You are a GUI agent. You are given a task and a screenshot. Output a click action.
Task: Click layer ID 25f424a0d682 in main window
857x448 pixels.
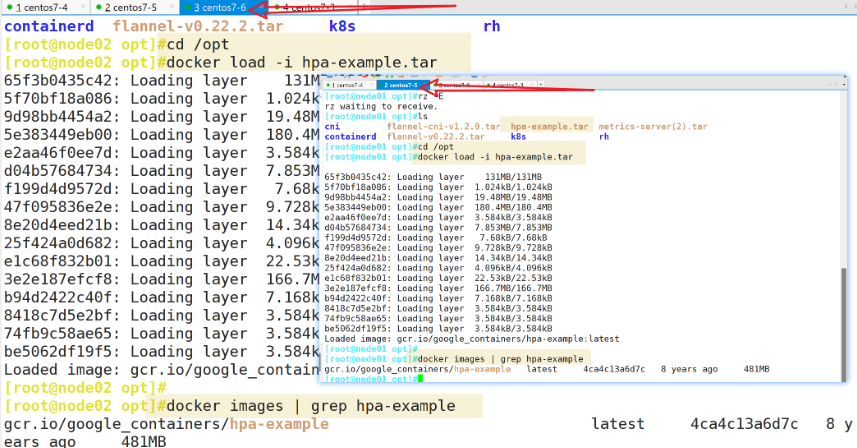pos(57,243)
